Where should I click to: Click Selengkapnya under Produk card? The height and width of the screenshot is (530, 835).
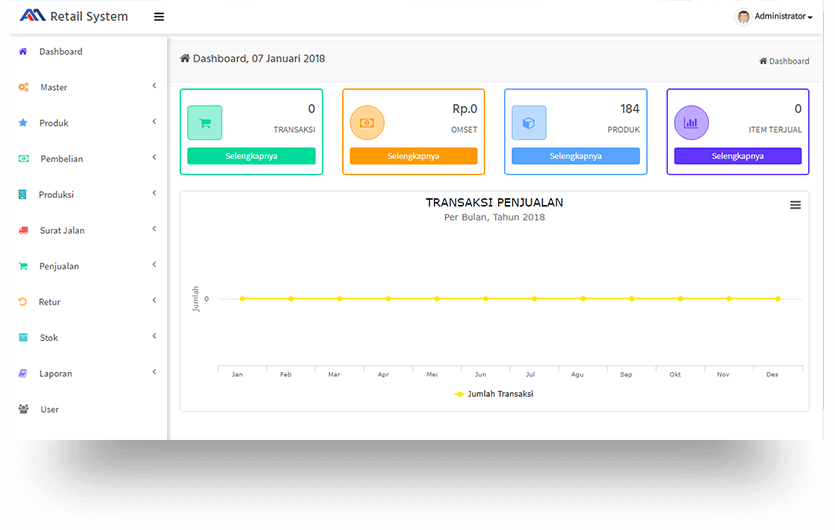[576, 156]
